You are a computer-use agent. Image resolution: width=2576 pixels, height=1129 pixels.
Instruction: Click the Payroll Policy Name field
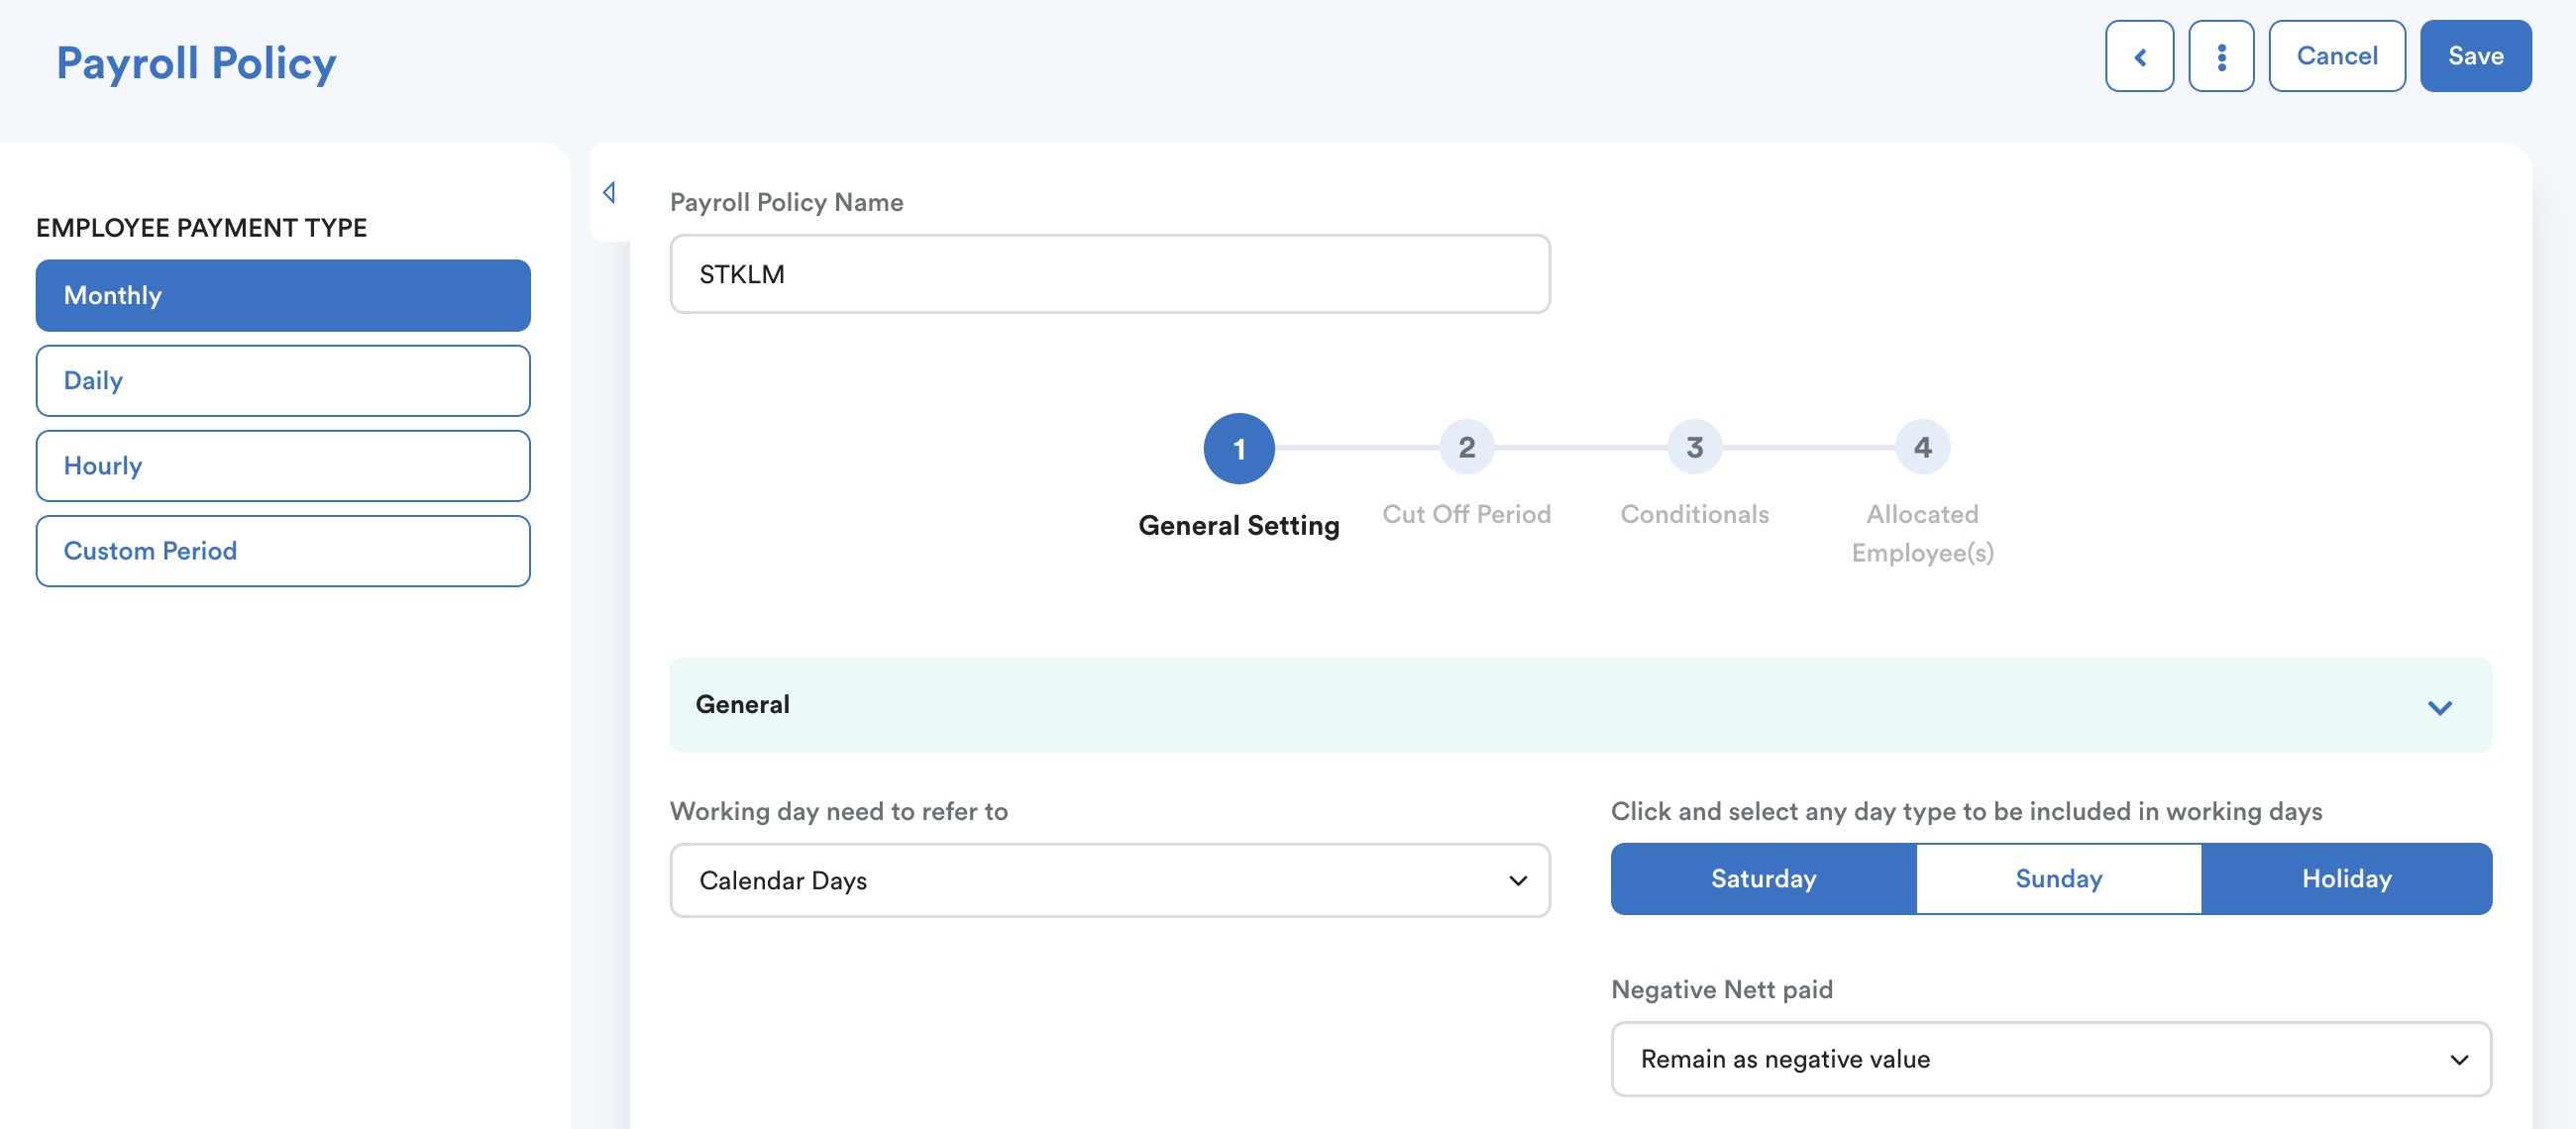[1109, 274]
